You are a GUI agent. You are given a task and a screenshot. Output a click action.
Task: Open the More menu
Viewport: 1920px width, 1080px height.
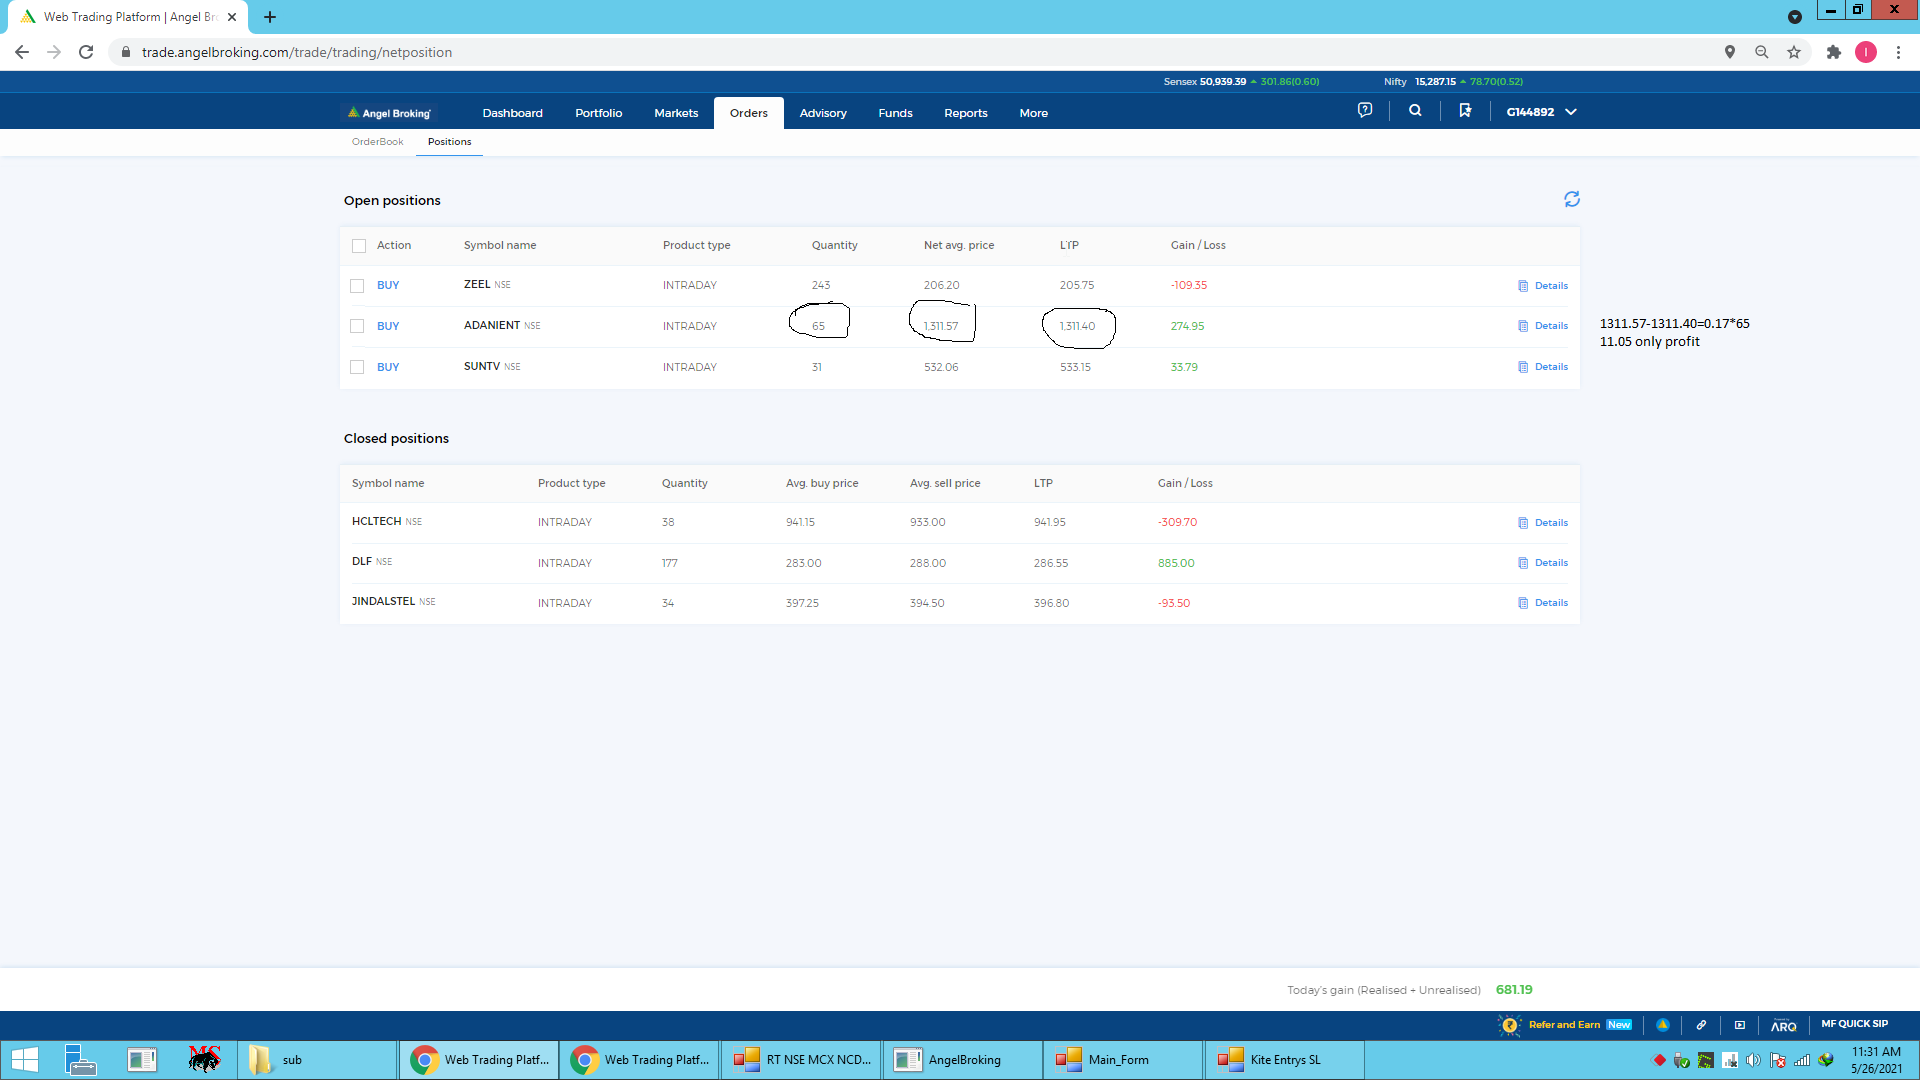coord(1033,113)
